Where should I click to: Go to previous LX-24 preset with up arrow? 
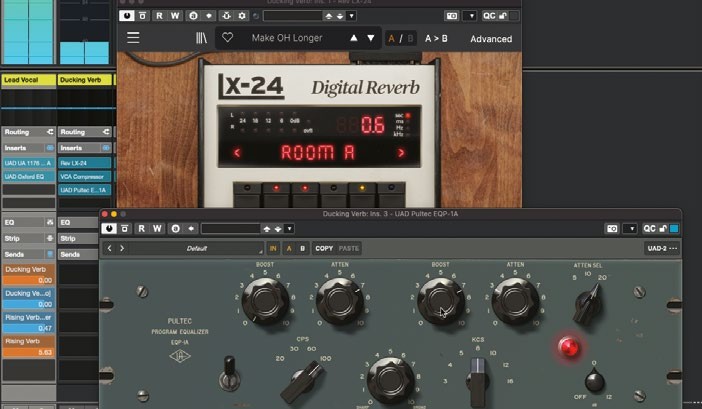coord(354,38)
